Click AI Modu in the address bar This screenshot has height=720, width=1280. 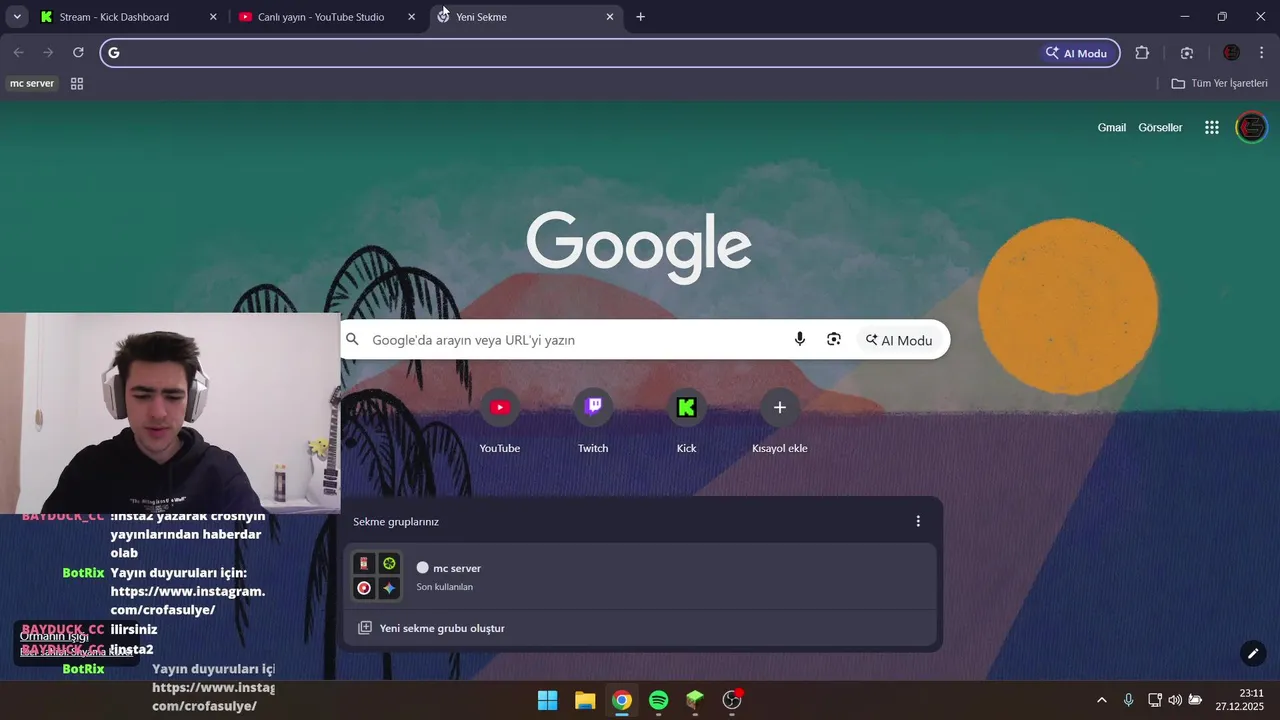tap(1076, 53)
